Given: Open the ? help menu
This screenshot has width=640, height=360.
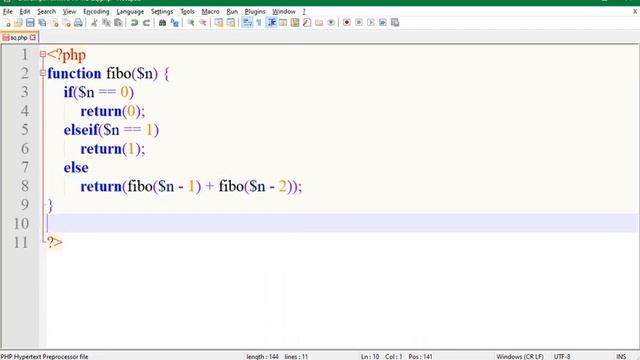Looking at the screenshot, I should tap(304, 11).
